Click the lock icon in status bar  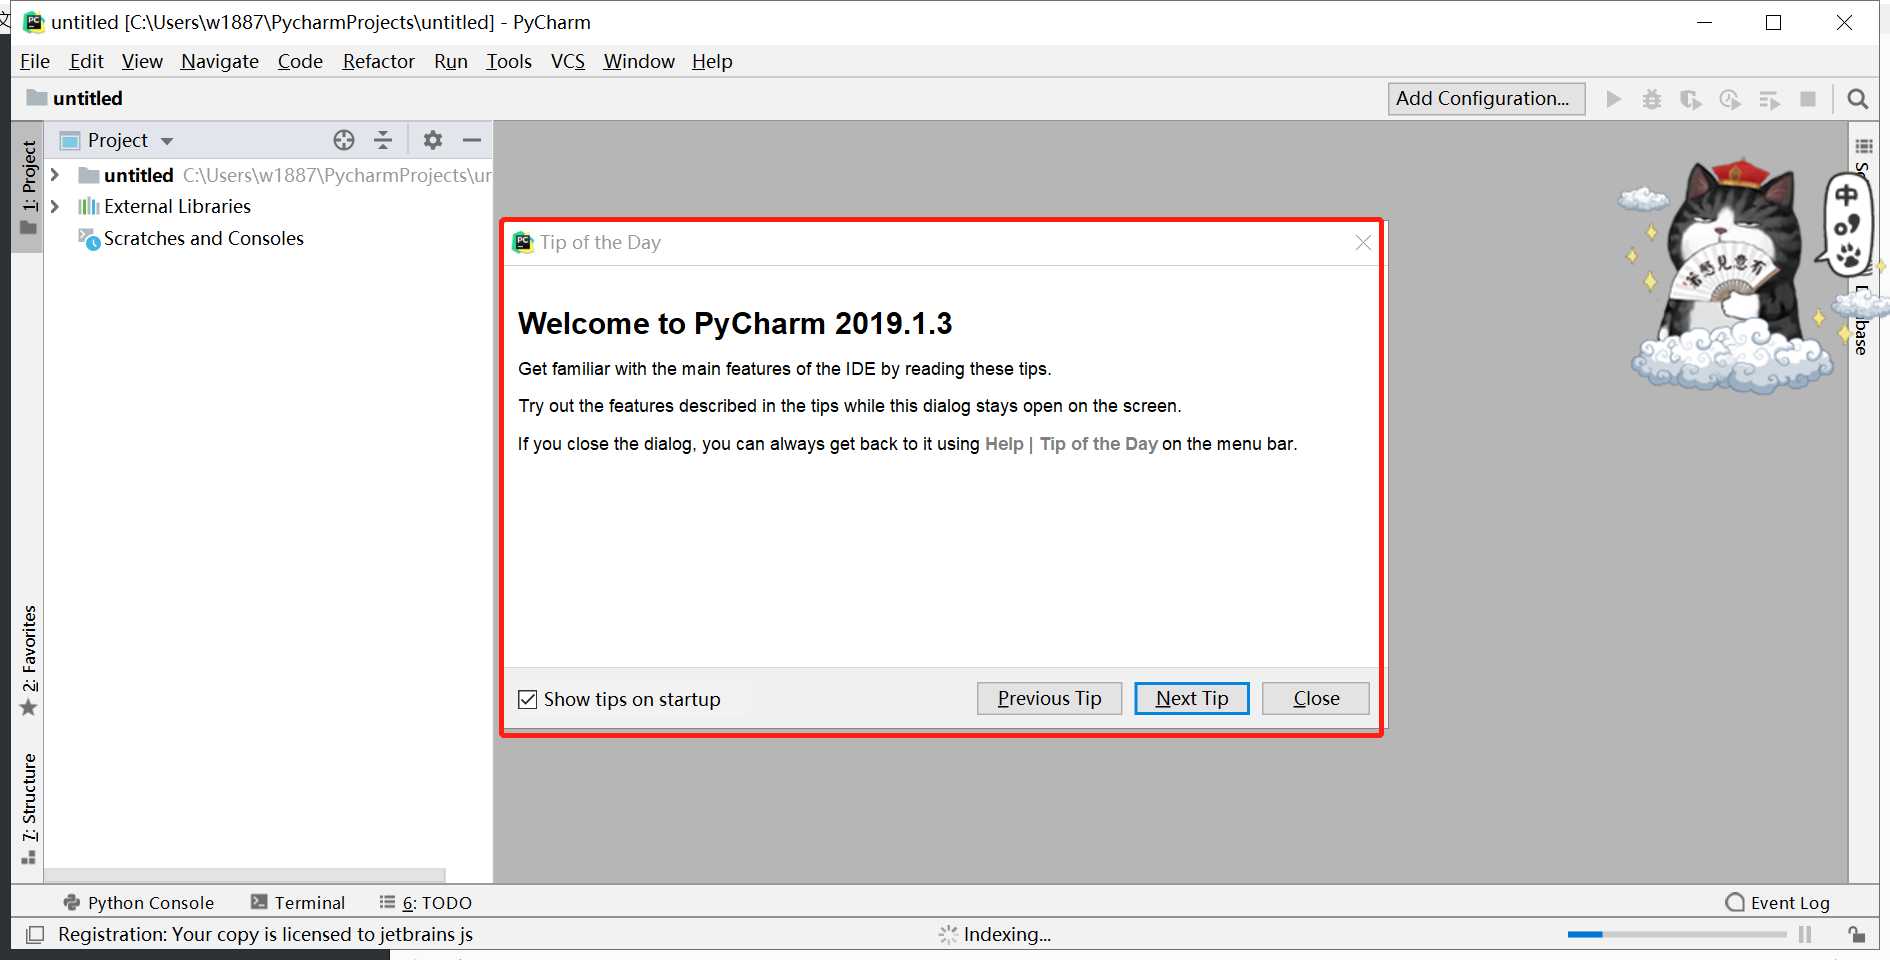point(1856,934)
